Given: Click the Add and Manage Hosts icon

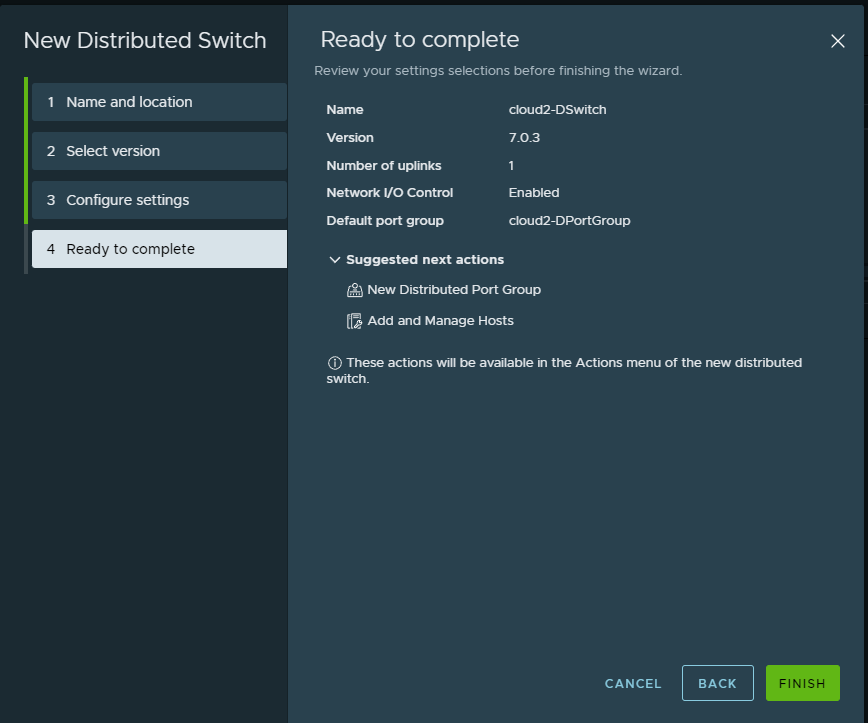Looking at the screenshot, I should click(354, 321).
